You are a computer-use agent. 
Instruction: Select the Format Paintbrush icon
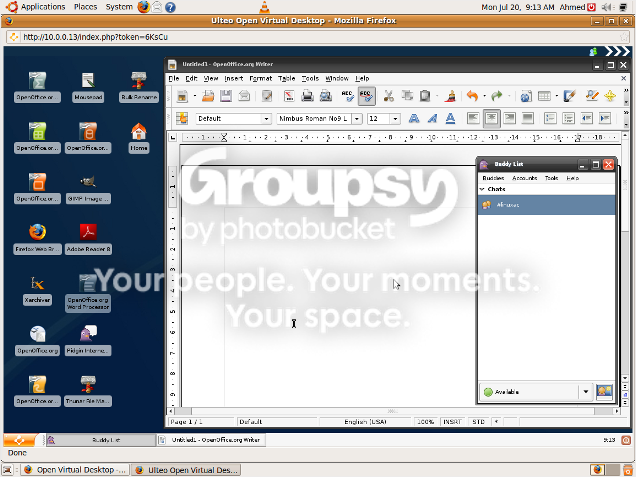(450, 96)
